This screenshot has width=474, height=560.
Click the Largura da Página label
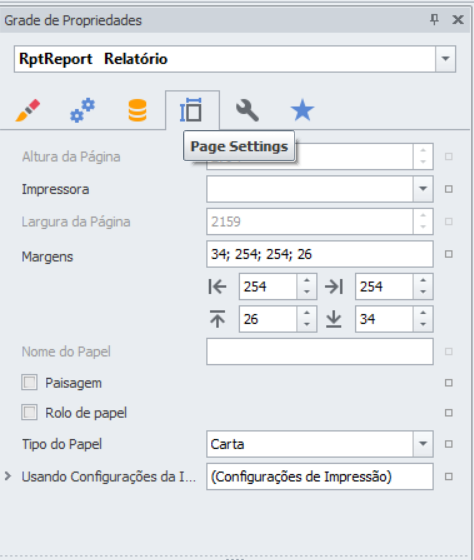[x=76, y=222]
